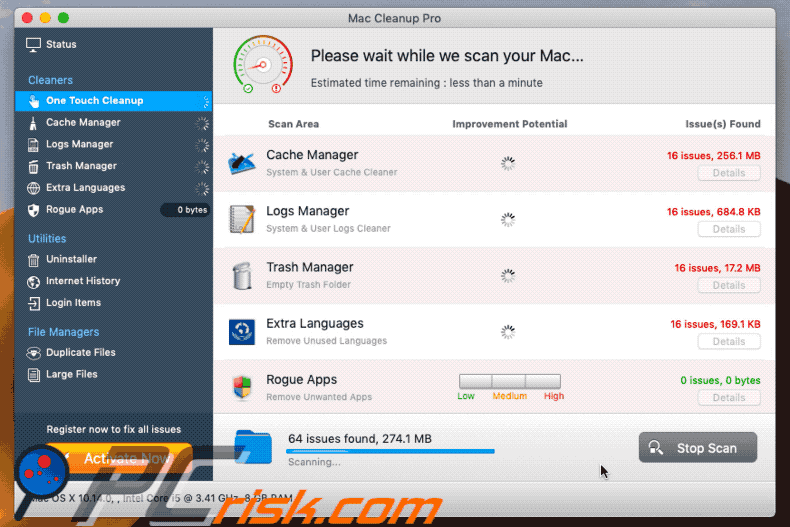
Task: Click the Large Files document icon
Action: coord(34,375)
